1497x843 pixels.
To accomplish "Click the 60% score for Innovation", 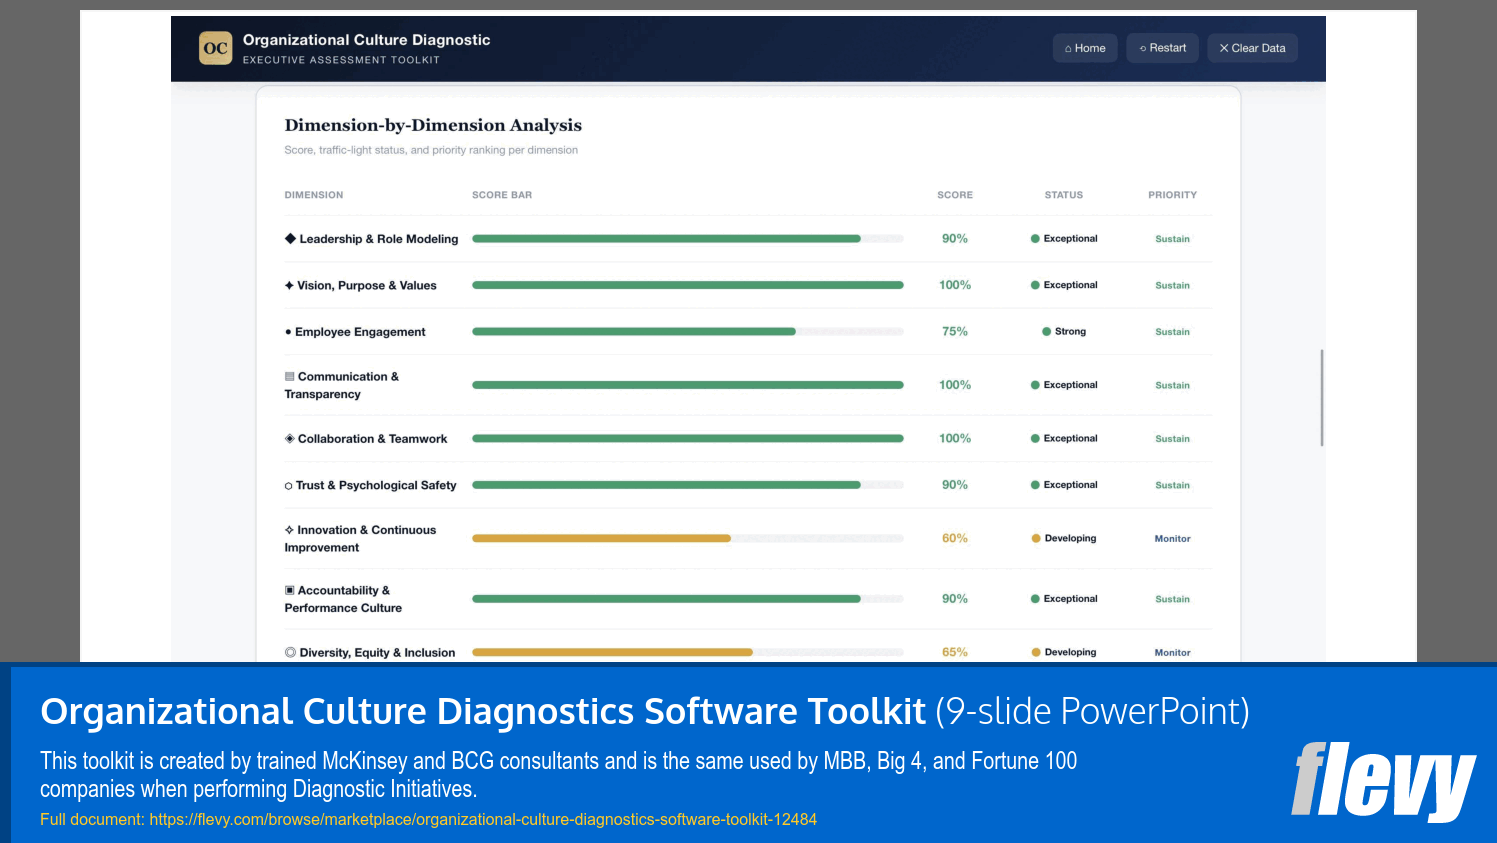I will [x=955, y=538].
